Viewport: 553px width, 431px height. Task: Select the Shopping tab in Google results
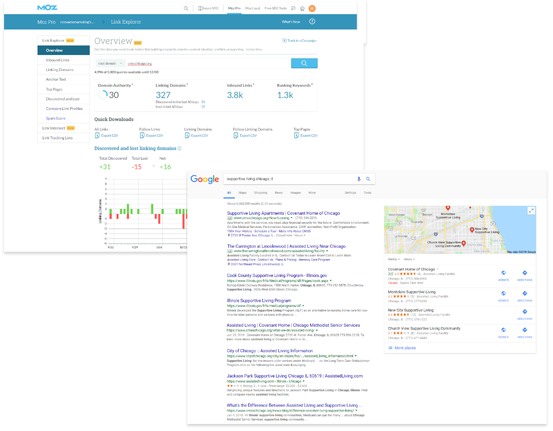[261, 193]
